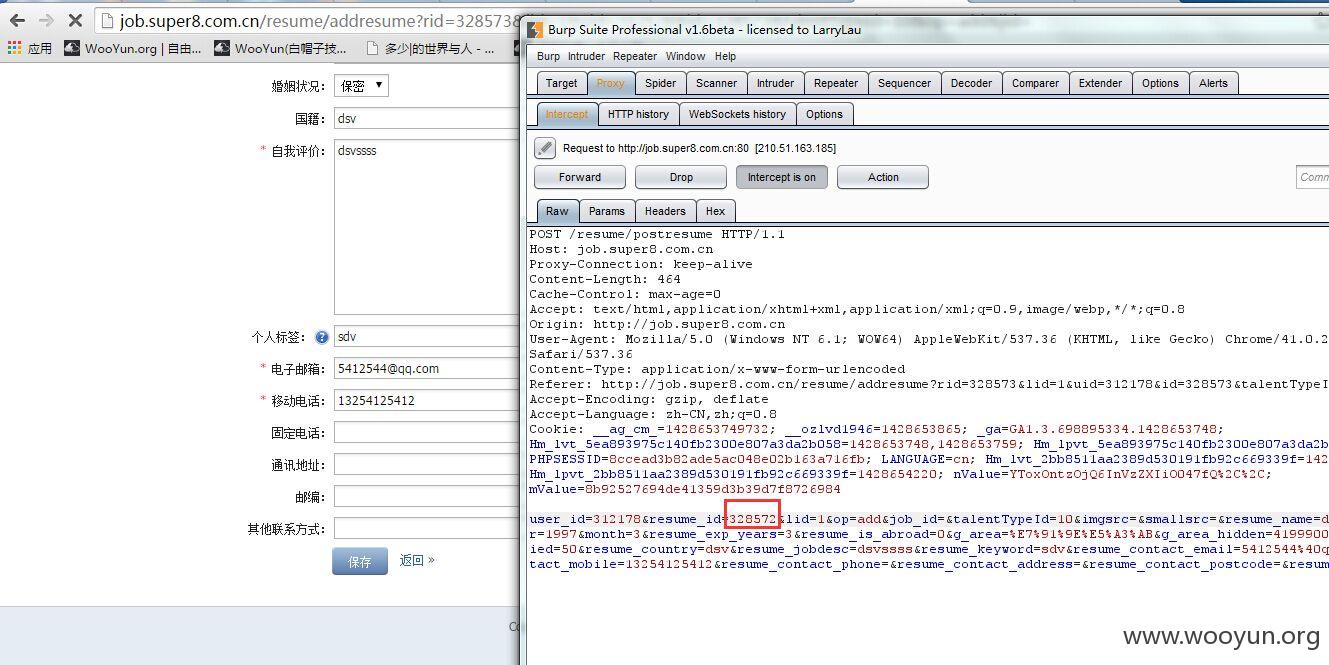
Task: Click the browser address bar
Action: [x=308, y=20]
